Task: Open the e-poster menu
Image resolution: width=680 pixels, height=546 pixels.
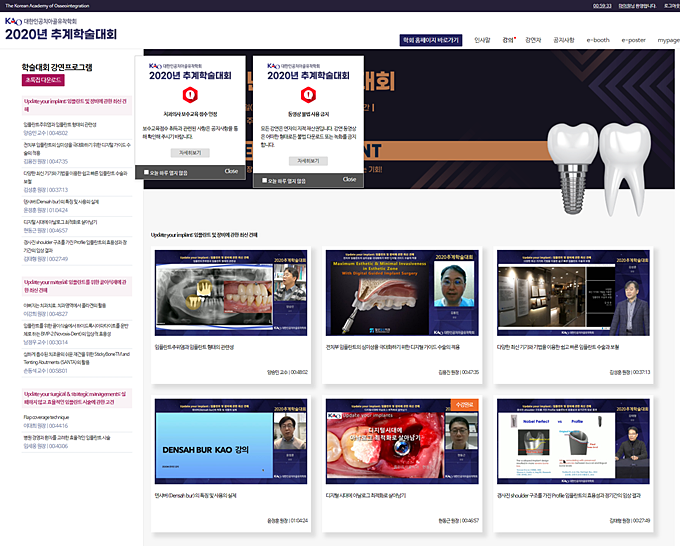Action: pos(633,40)
